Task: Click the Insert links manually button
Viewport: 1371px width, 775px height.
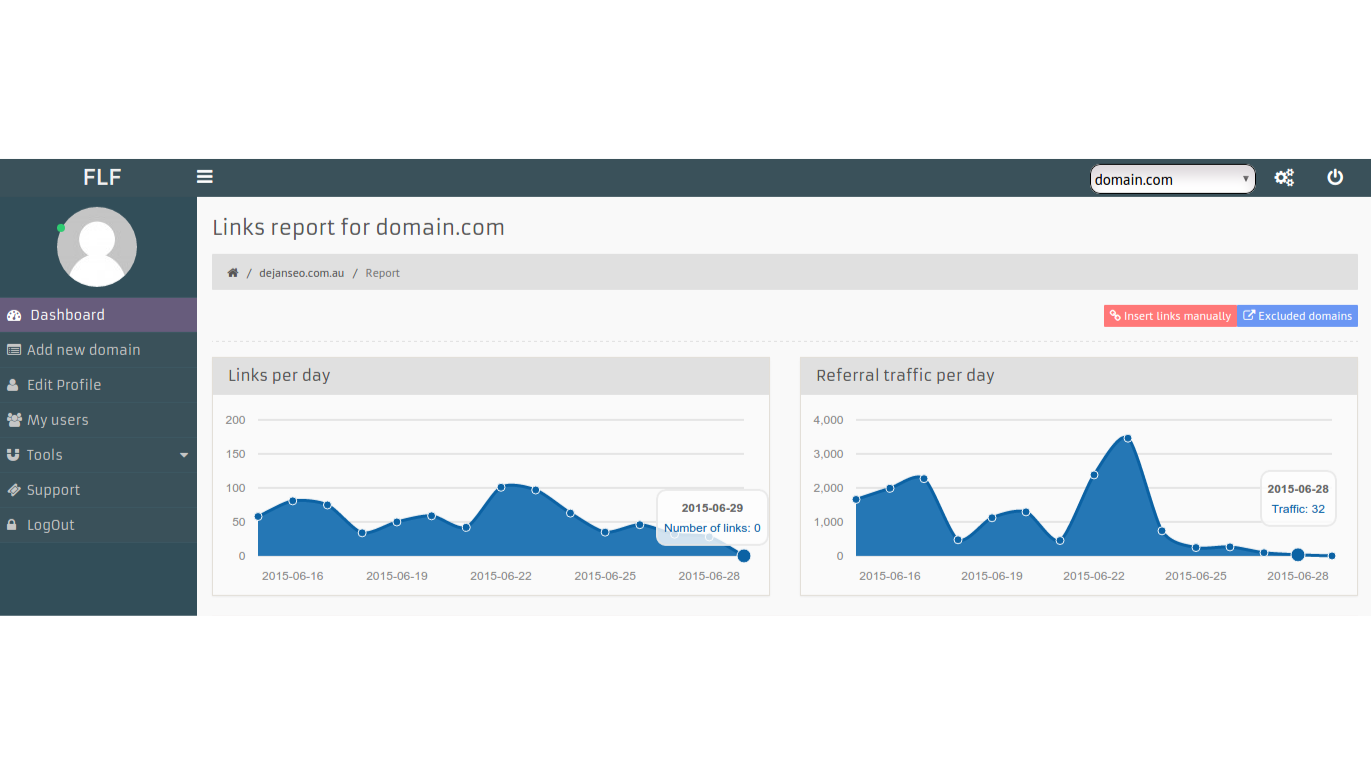Action: point(1170,315)
